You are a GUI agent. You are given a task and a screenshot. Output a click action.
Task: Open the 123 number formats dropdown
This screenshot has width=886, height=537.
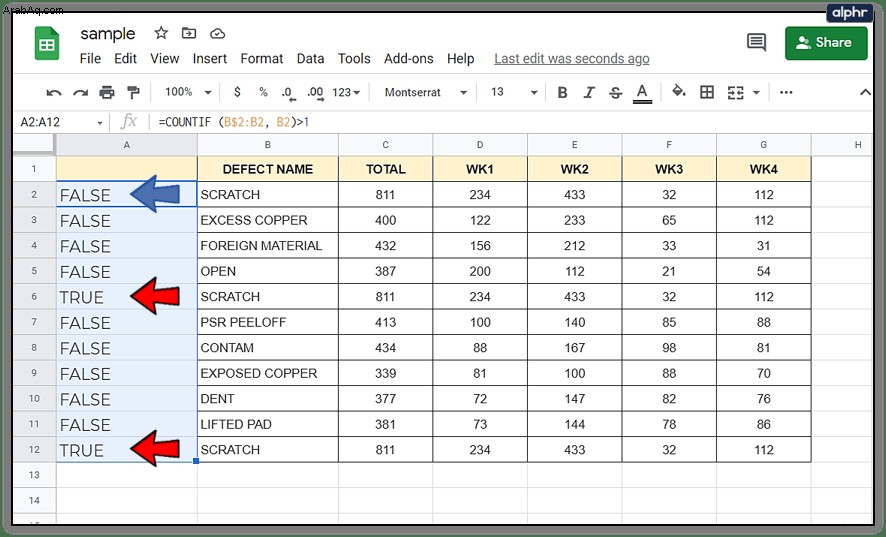pyautogui.click(x=346, y=92)
